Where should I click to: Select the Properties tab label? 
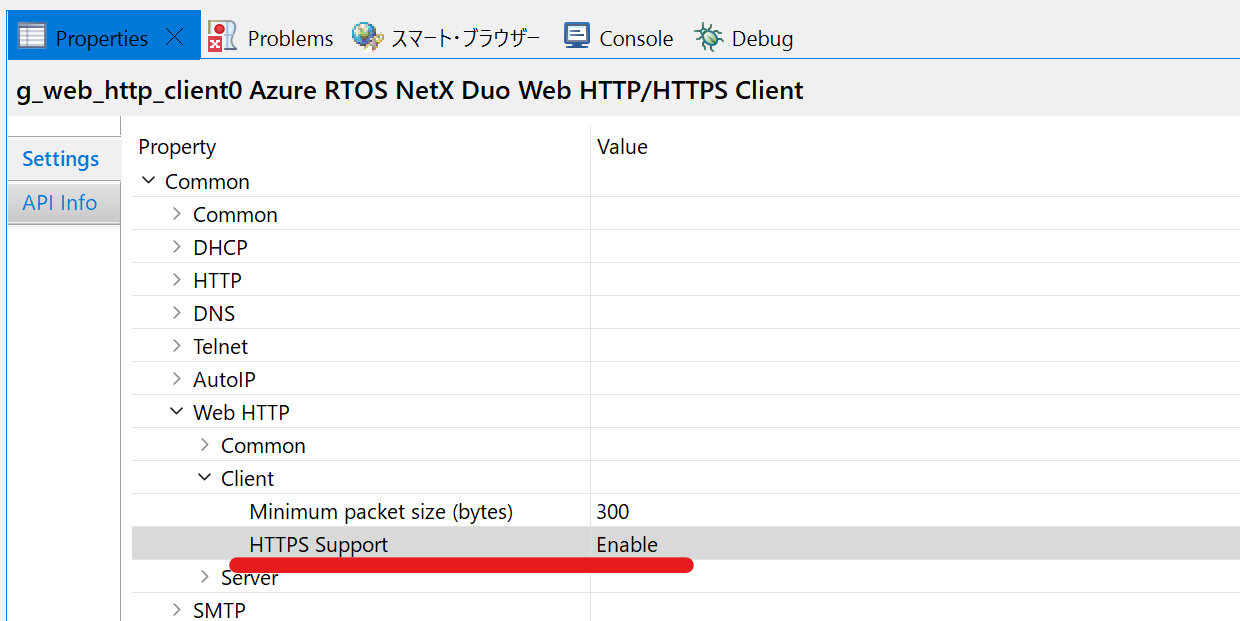coord(102,38)
